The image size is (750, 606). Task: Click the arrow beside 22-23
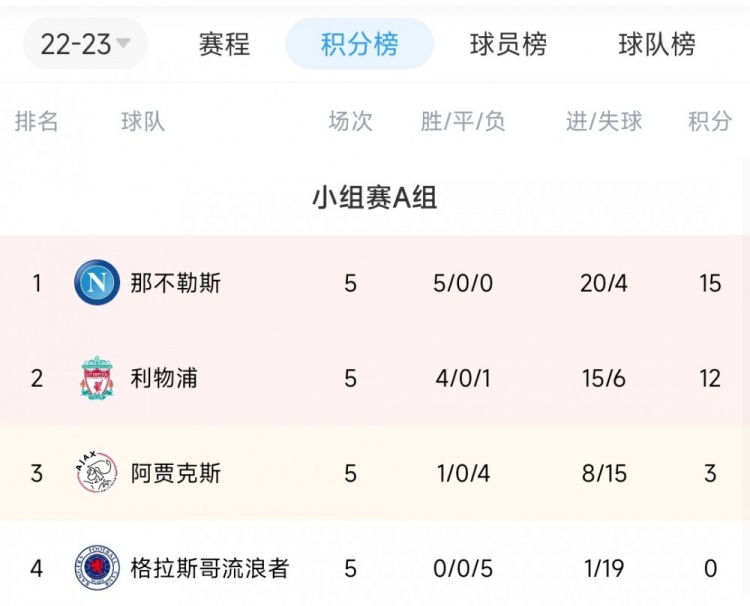tap(123, 43)
